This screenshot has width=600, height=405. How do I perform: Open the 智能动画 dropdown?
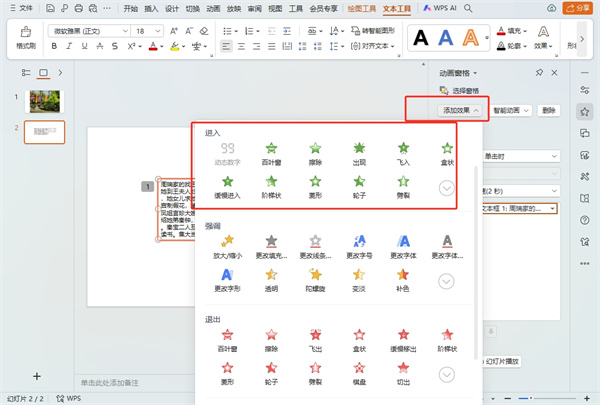pos(510,110)
